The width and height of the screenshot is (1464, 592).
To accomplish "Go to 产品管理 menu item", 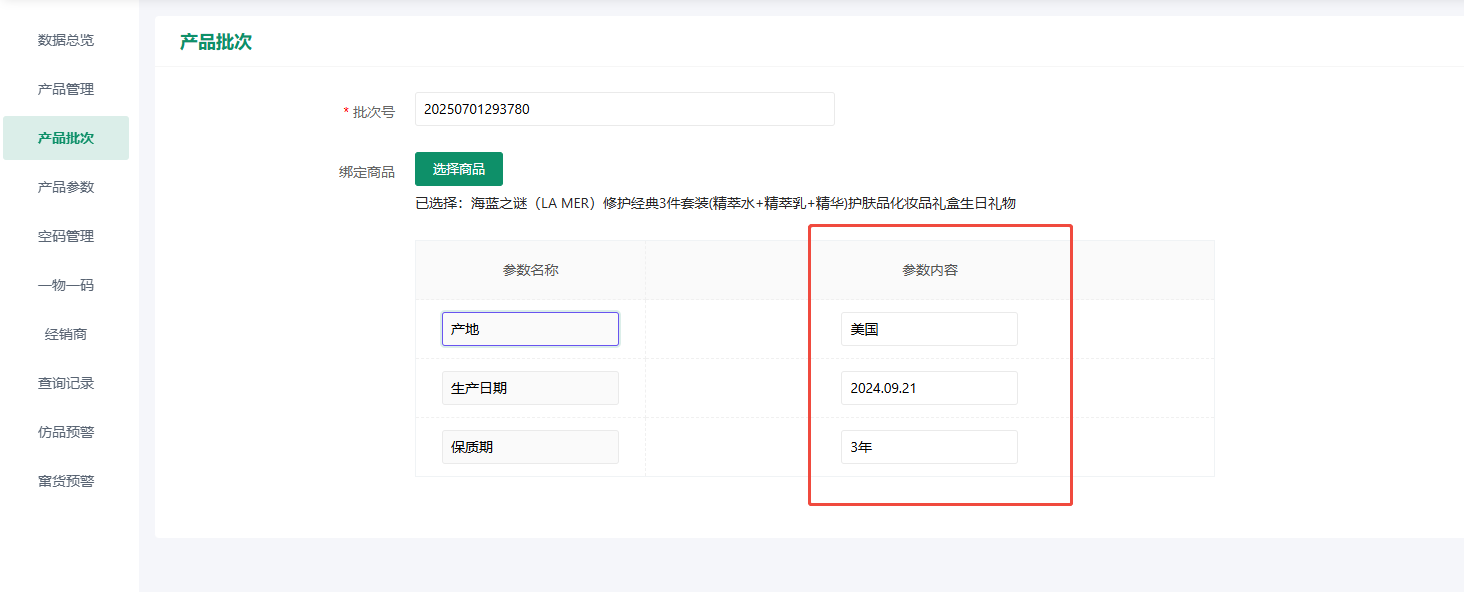I will pyautogui.click(x=66, y=89).
